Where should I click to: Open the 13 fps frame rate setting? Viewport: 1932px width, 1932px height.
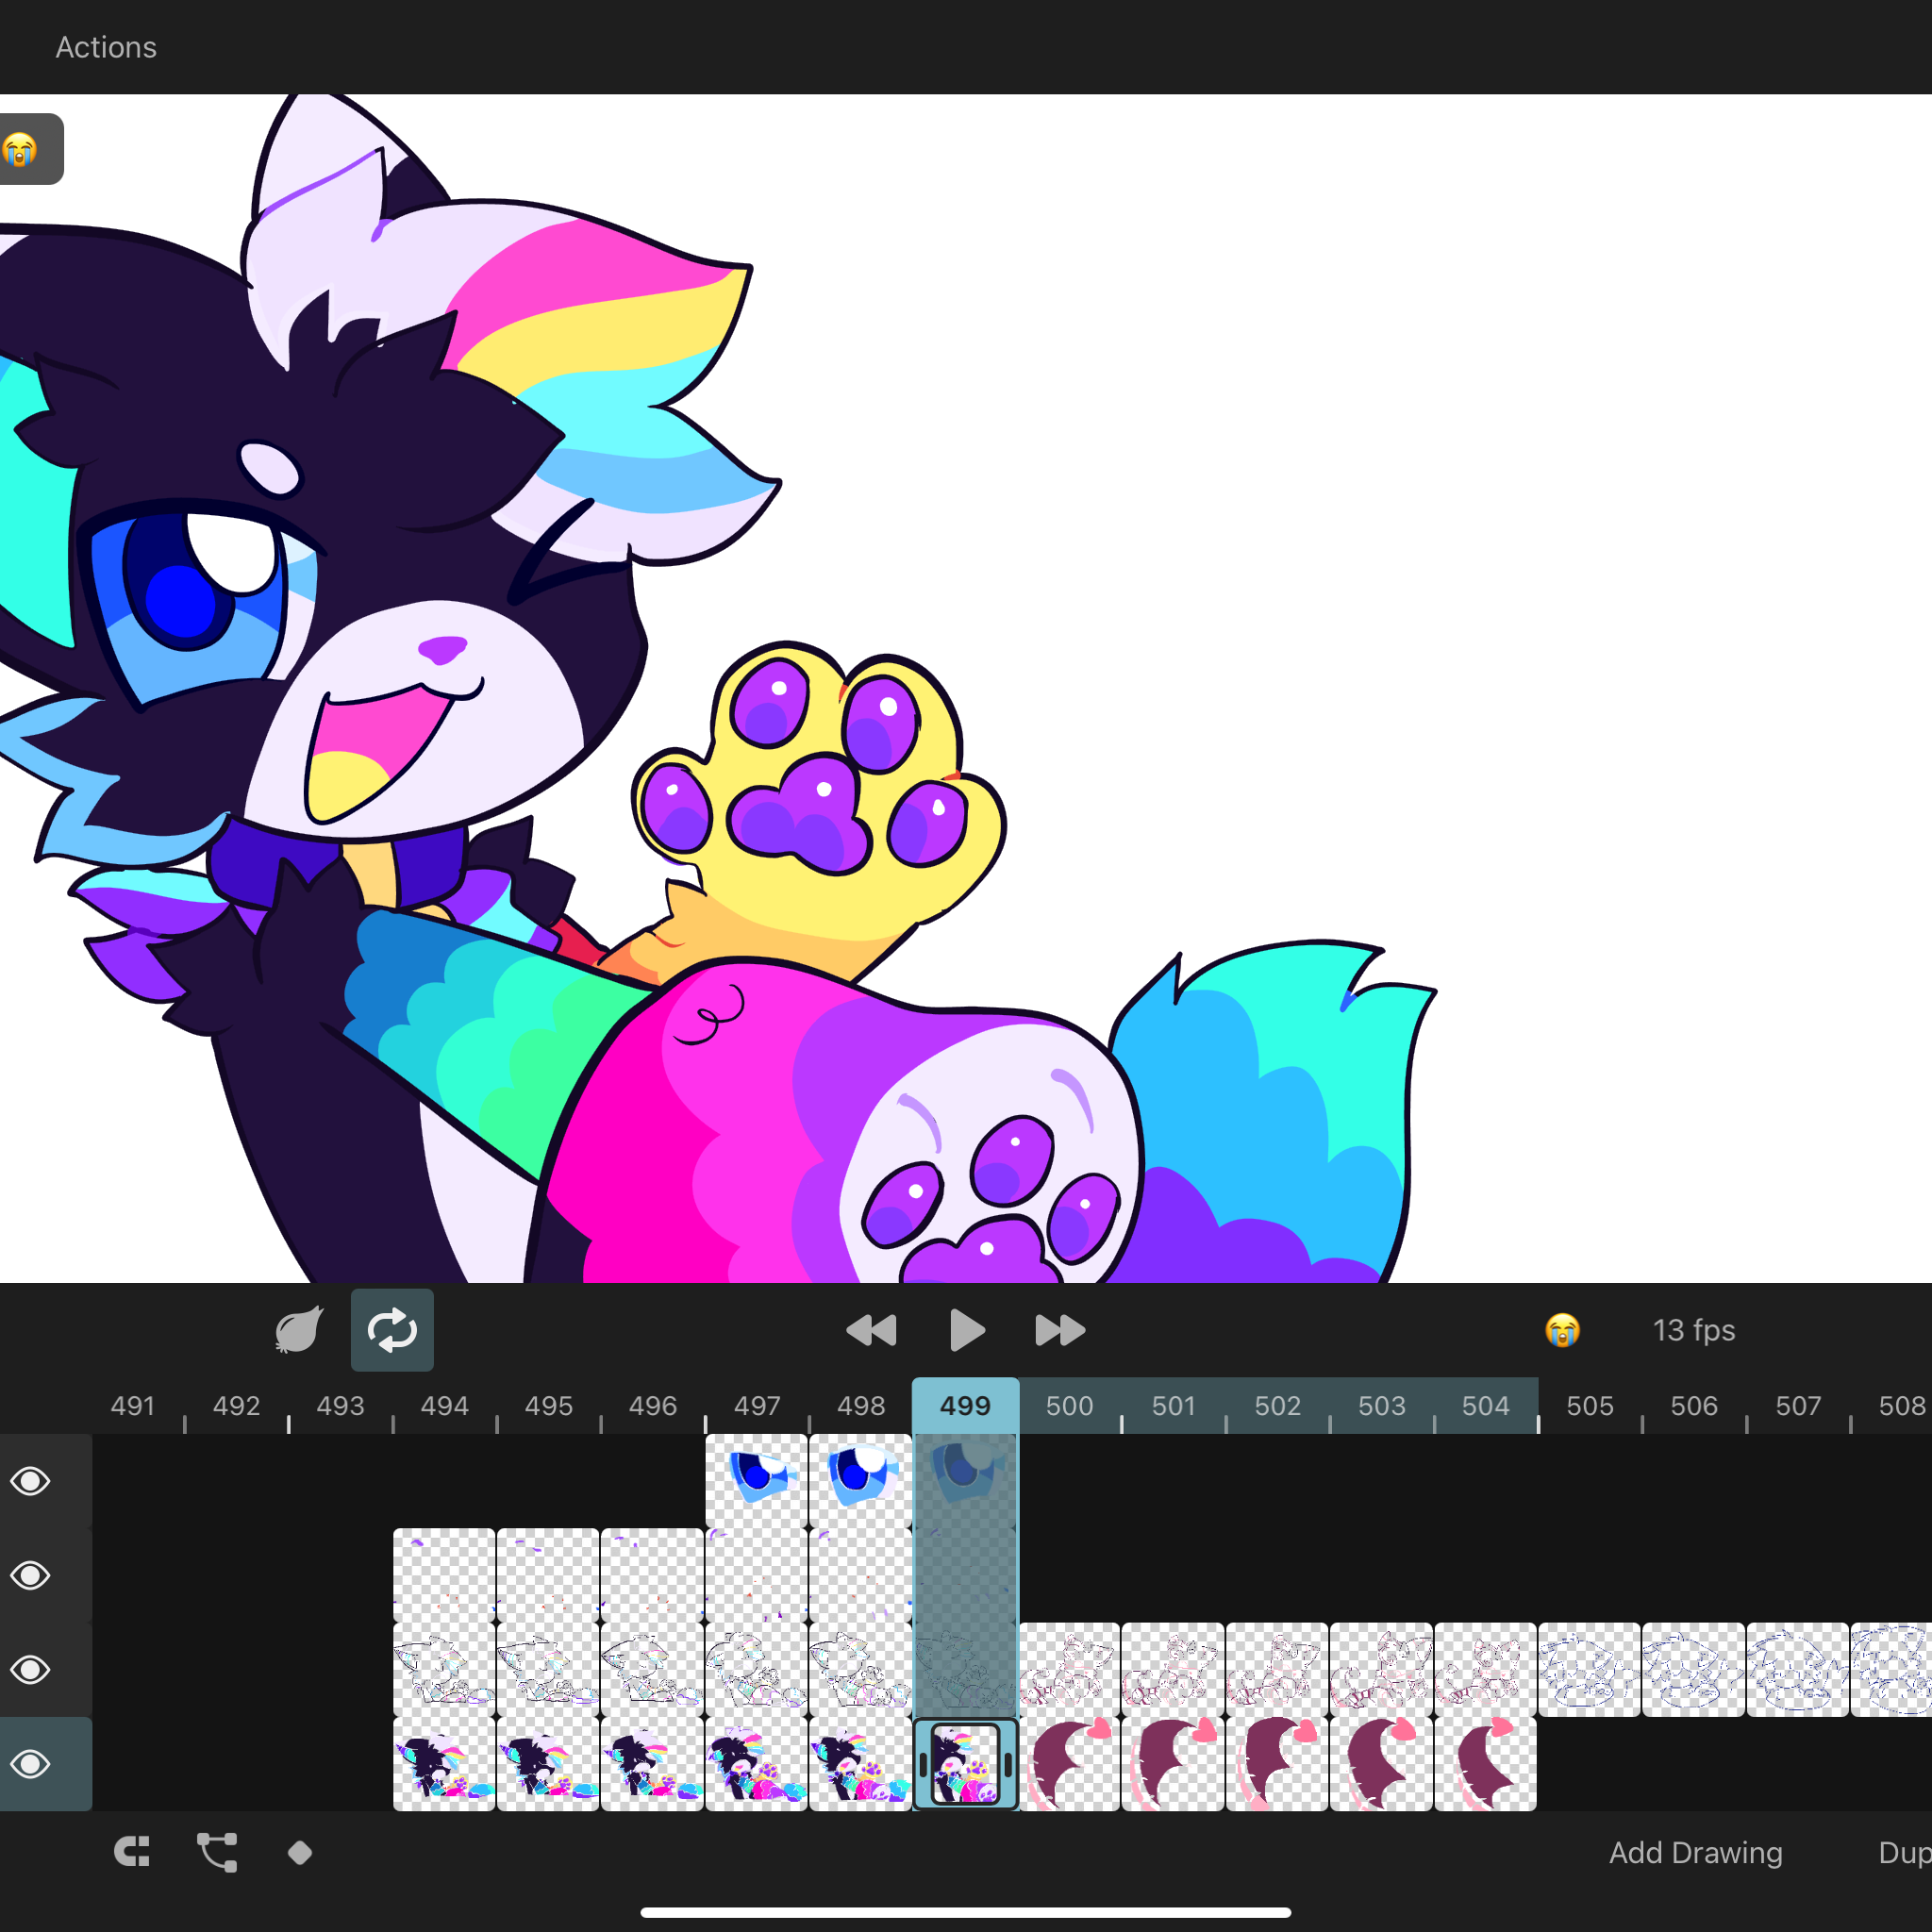tap(1693, 1330)
